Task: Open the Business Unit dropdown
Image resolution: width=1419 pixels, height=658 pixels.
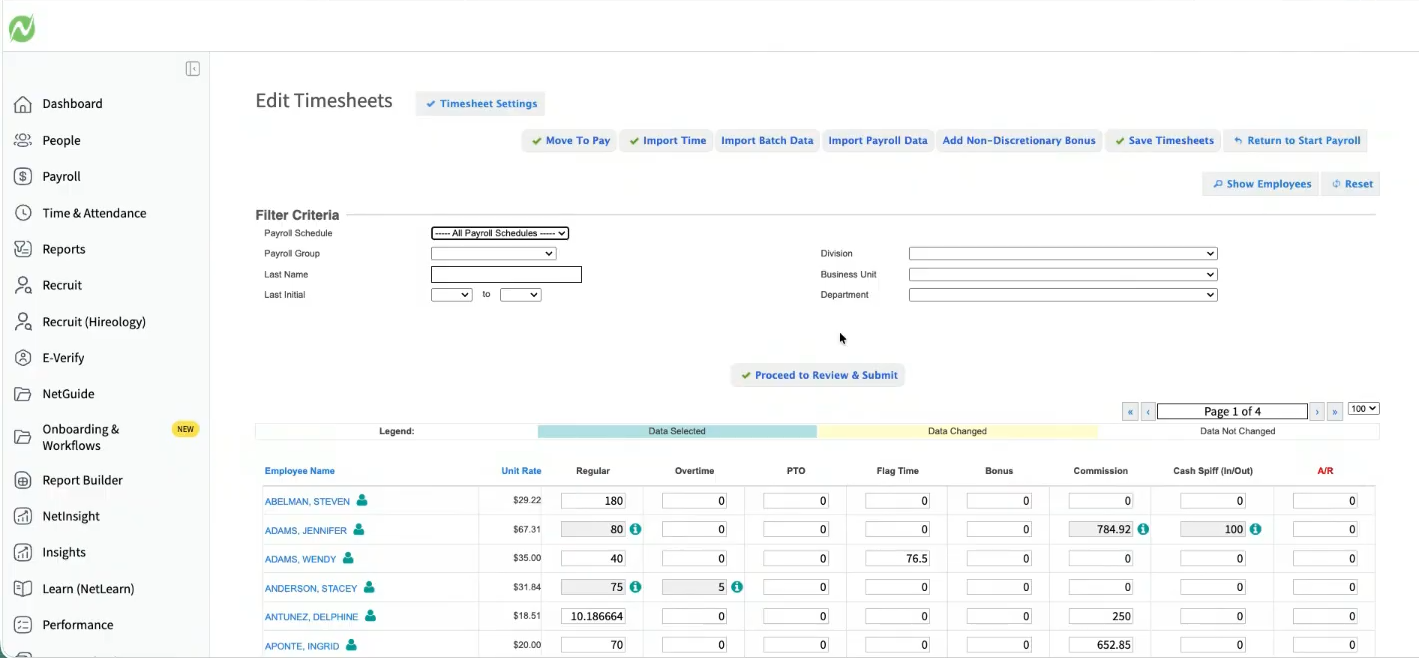Action: [x=1063, y=274]
